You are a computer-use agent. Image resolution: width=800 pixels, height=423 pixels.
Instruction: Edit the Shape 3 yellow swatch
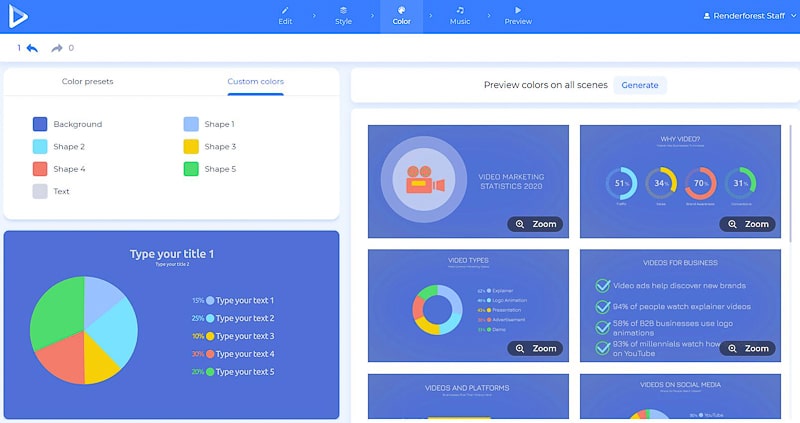(x=191, y=147)
